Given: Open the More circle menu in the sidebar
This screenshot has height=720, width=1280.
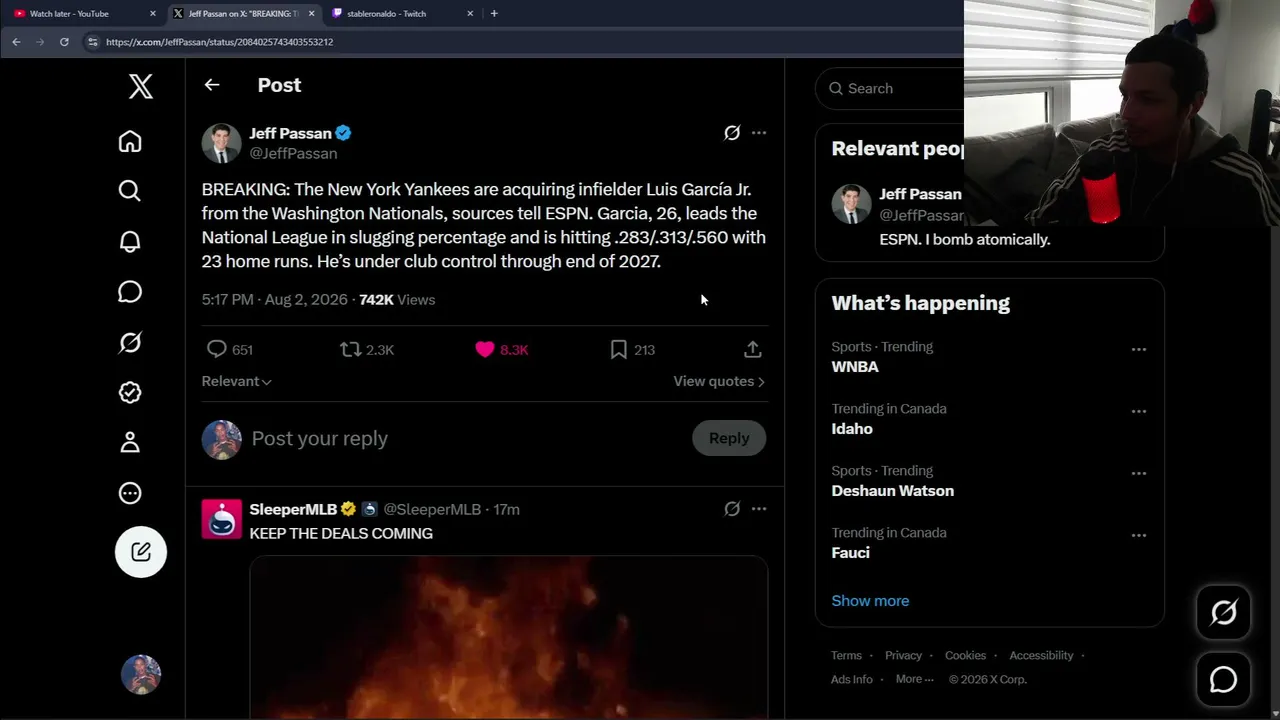Looking at the screenshot, I should pos(130,493).
